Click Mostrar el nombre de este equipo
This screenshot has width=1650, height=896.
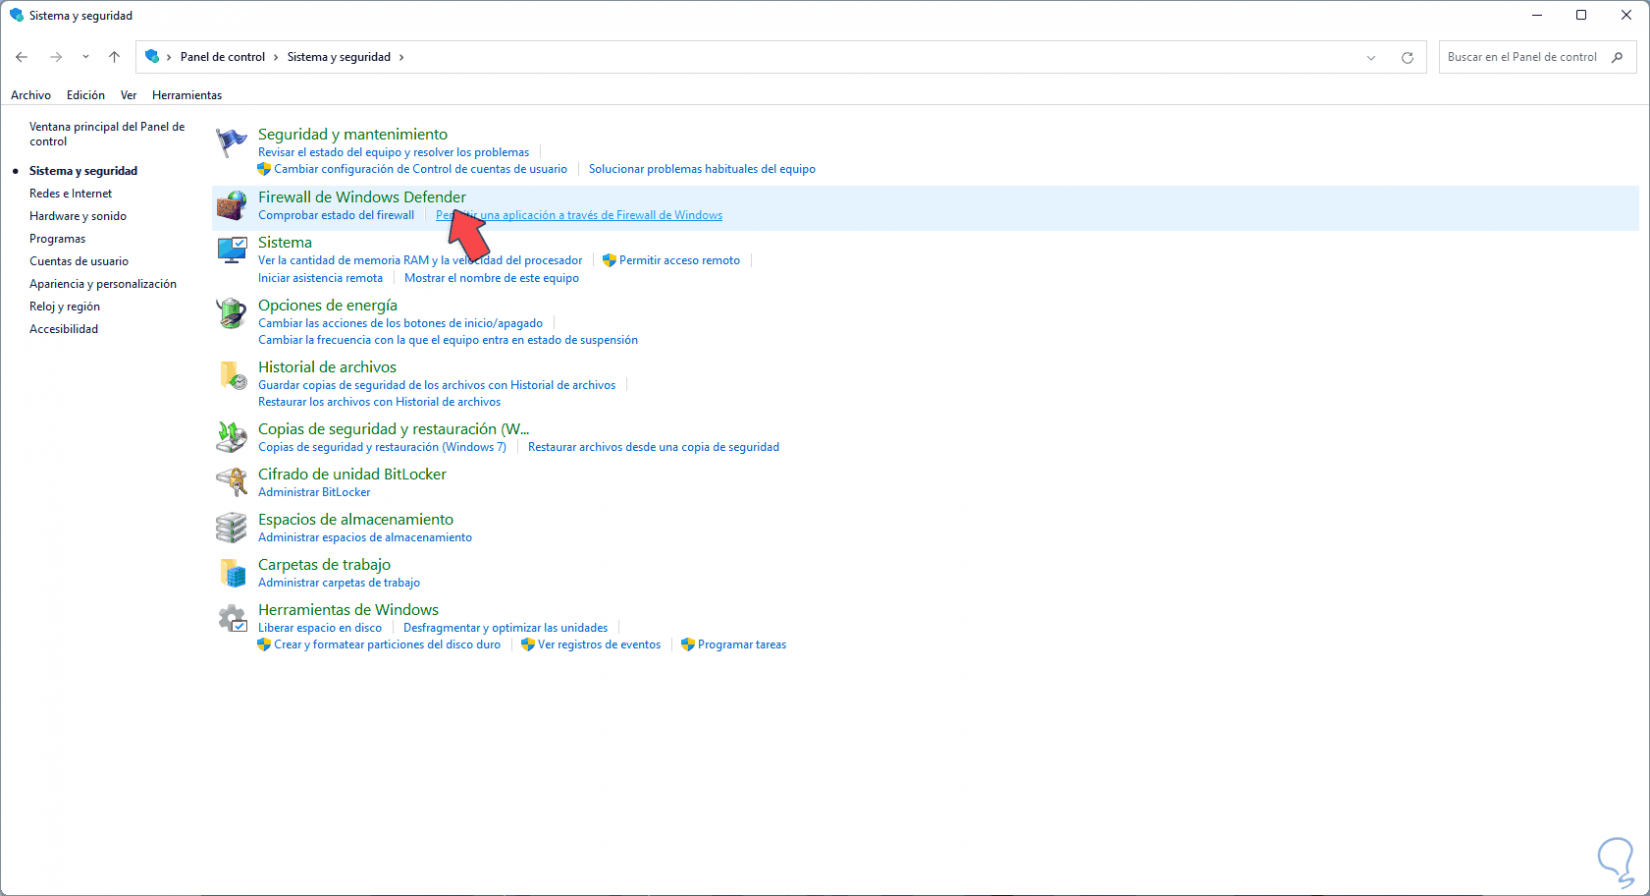[x=492, y=278]
